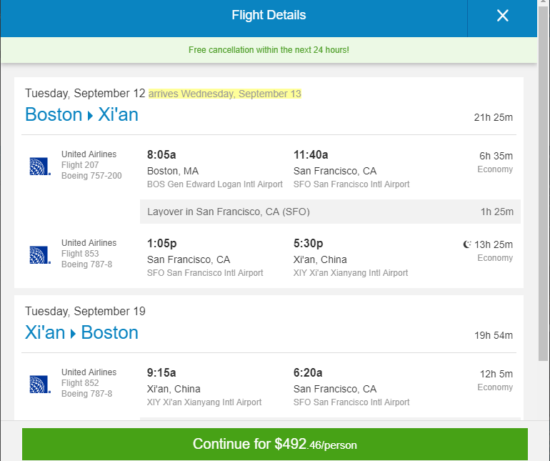Select the 5:30p Xi'an arrival time
Screen dimensions: 550x461
pyautogui.click(x=308, y=243)
